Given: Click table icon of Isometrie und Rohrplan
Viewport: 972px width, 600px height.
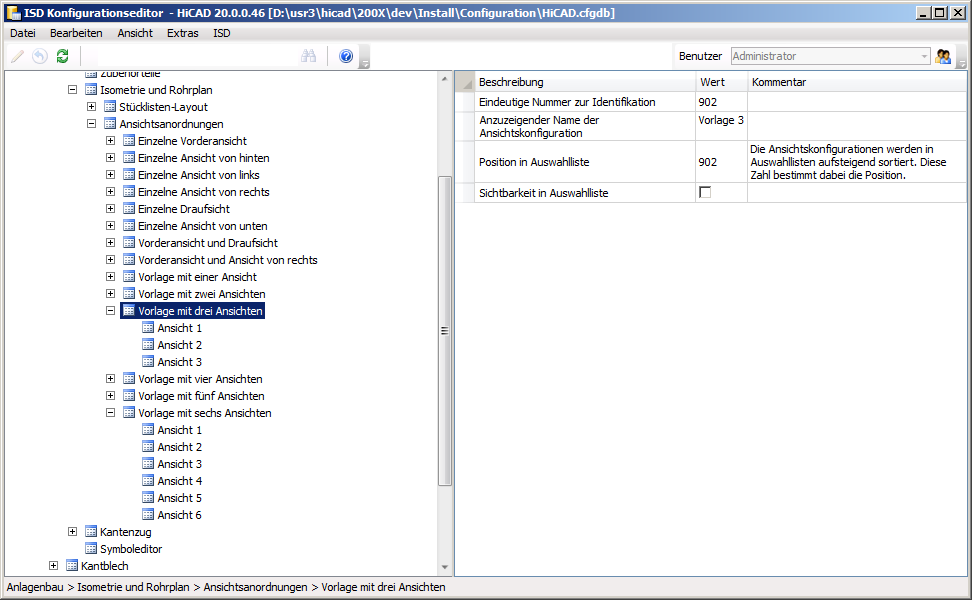Looking at the screenshot, I should (x=91, y=90).
